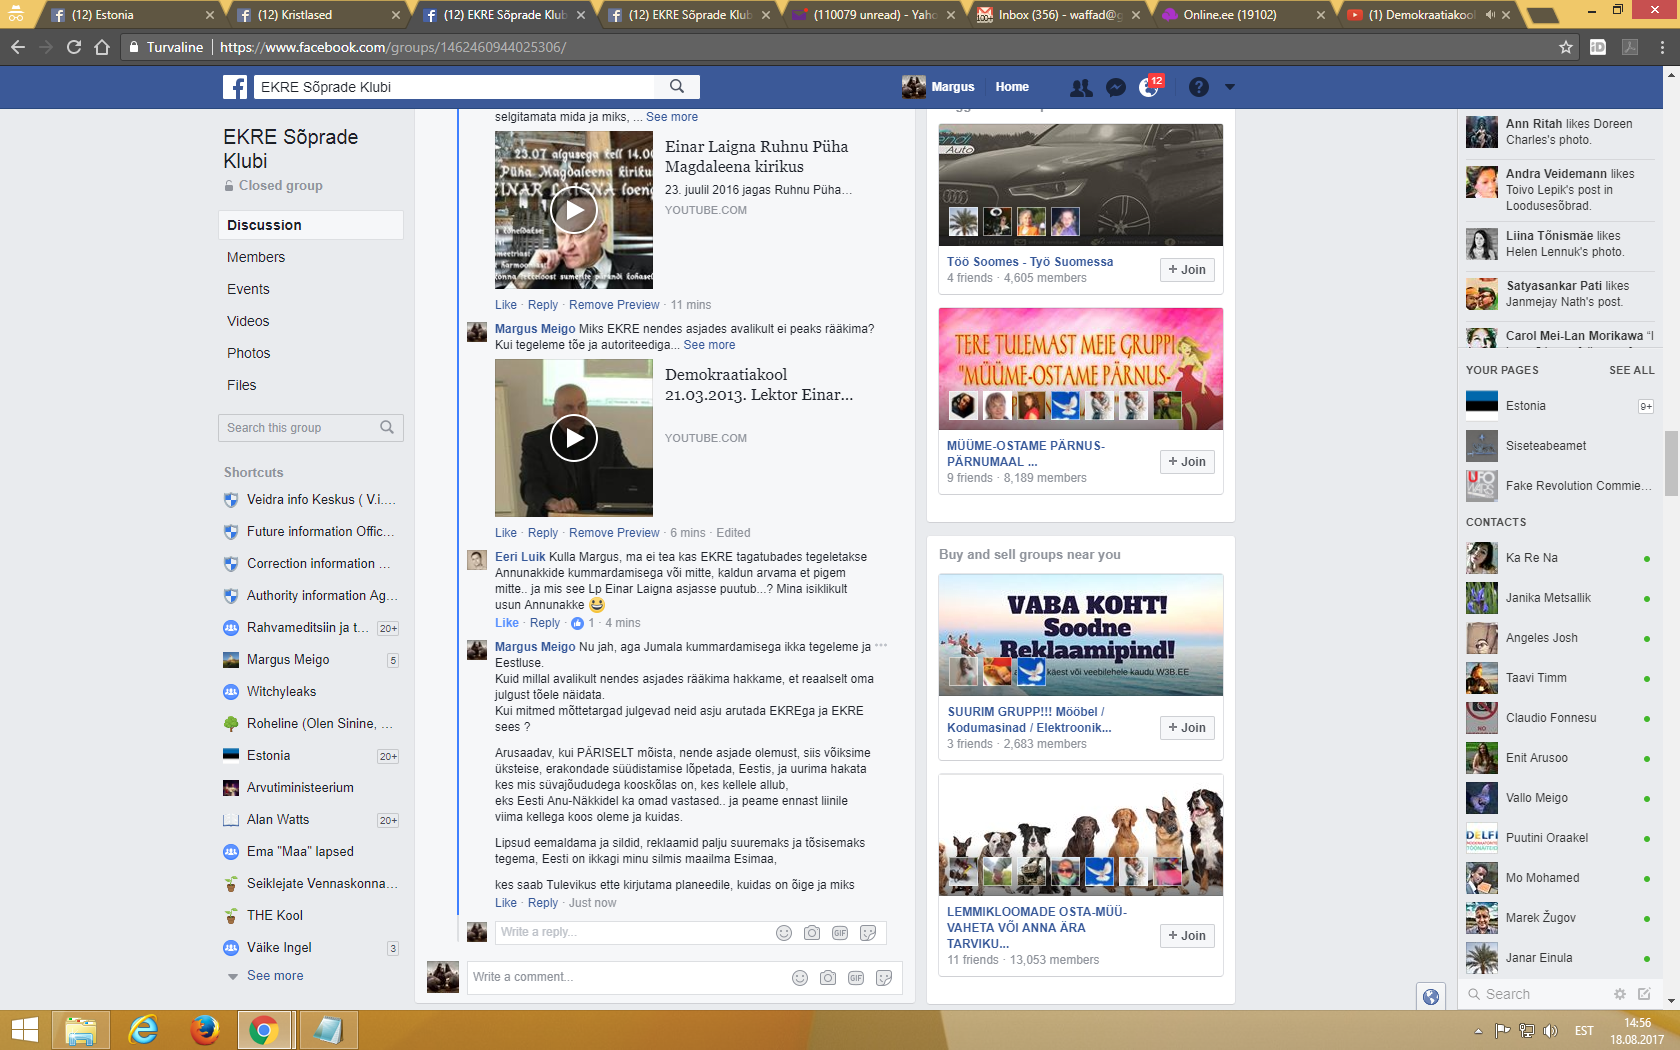The width and height of the screenshot is (1680, 1050).
Task: Insert an emoji in the reply box
Action: (784, 933)
